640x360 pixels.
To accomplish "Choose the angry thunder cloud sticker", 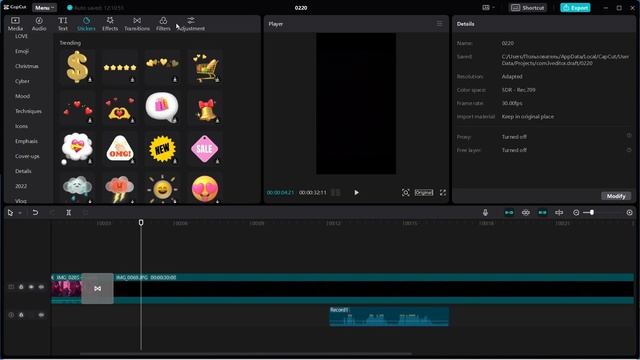I will pos(120,188).
